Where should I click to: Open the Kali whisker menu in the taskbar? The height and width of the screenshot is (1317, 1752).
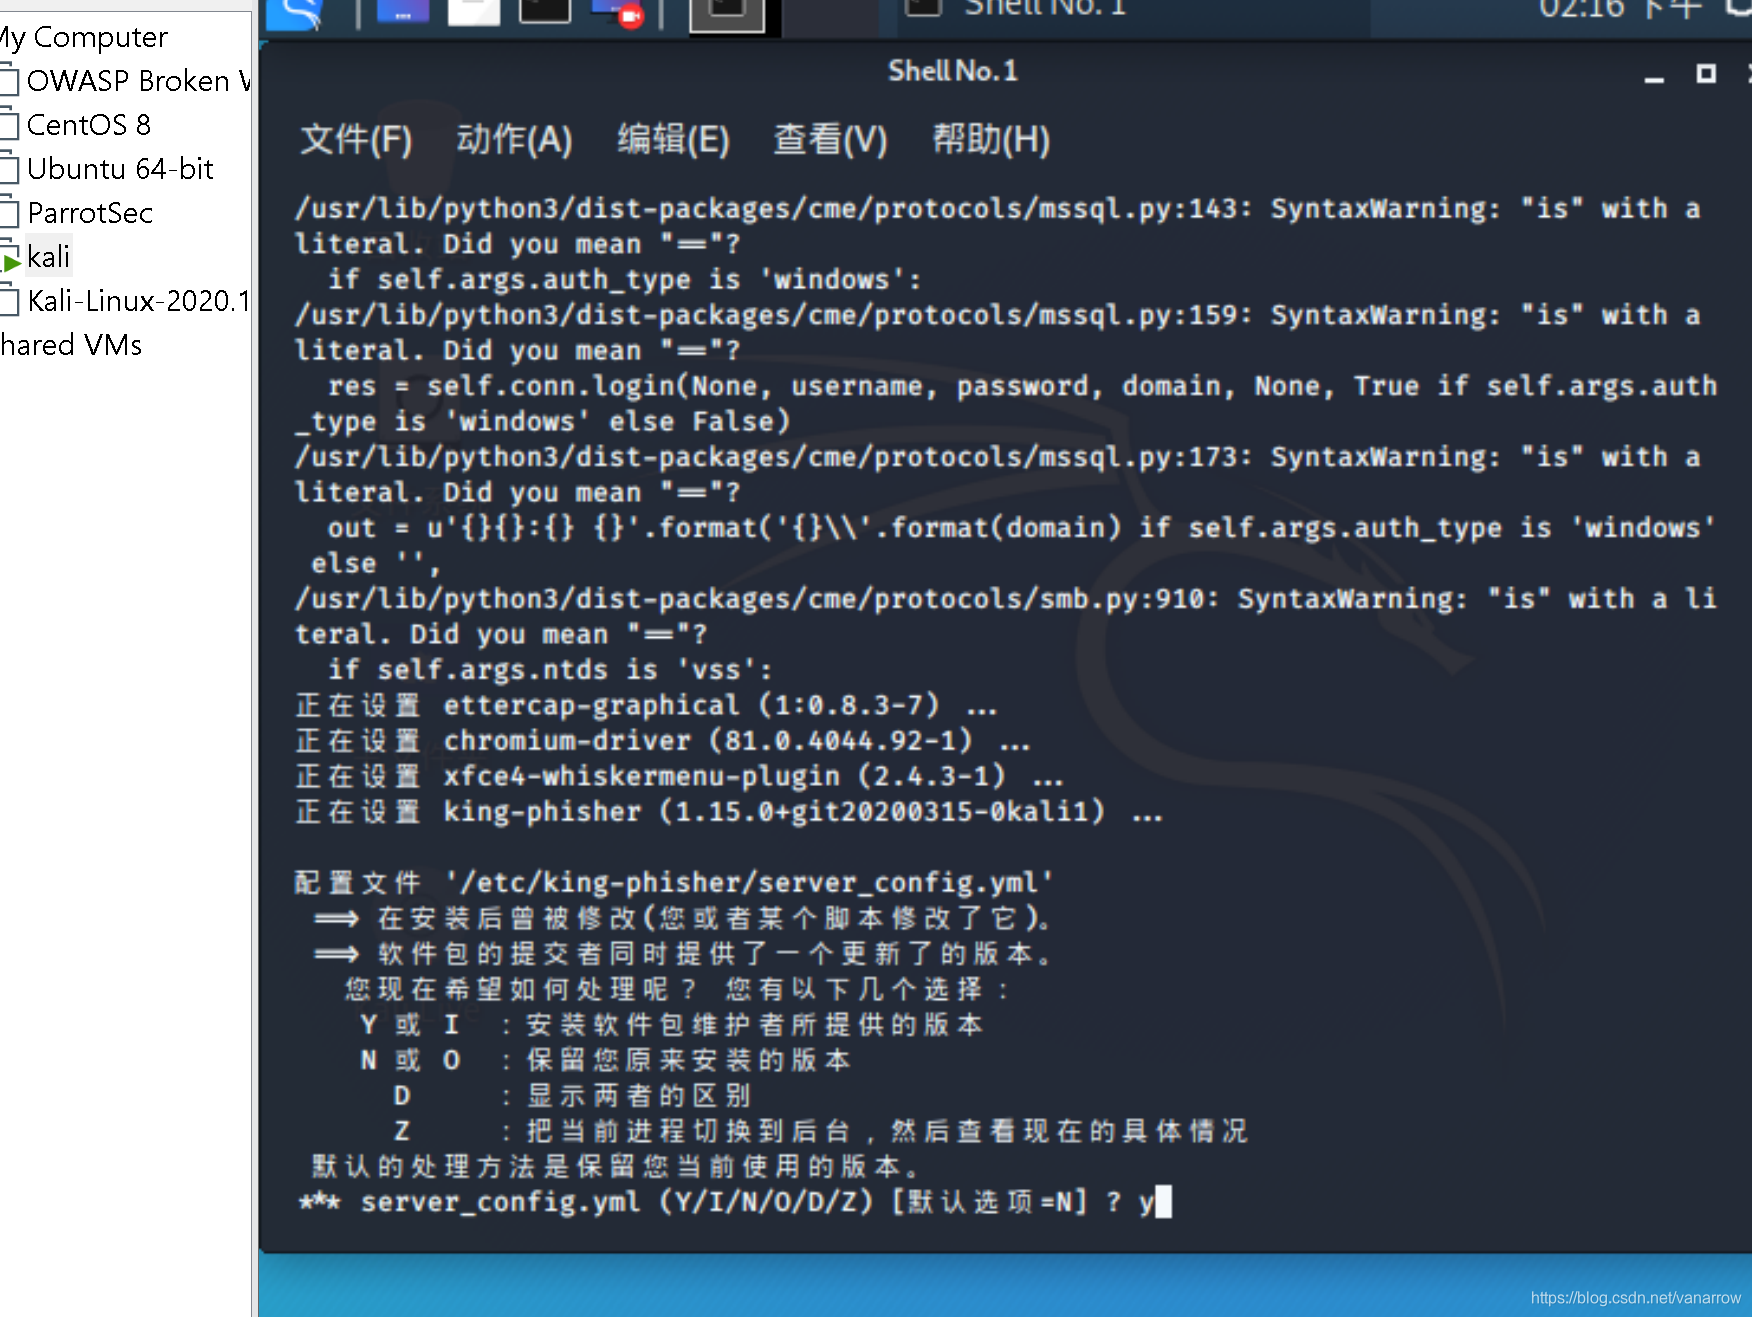[x=295, y=10]
